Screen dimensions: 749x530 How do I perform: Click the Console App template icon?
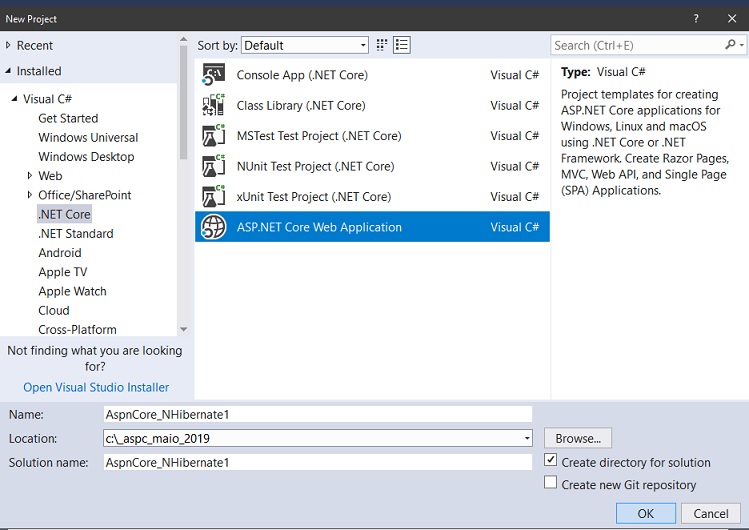(213, 75)
